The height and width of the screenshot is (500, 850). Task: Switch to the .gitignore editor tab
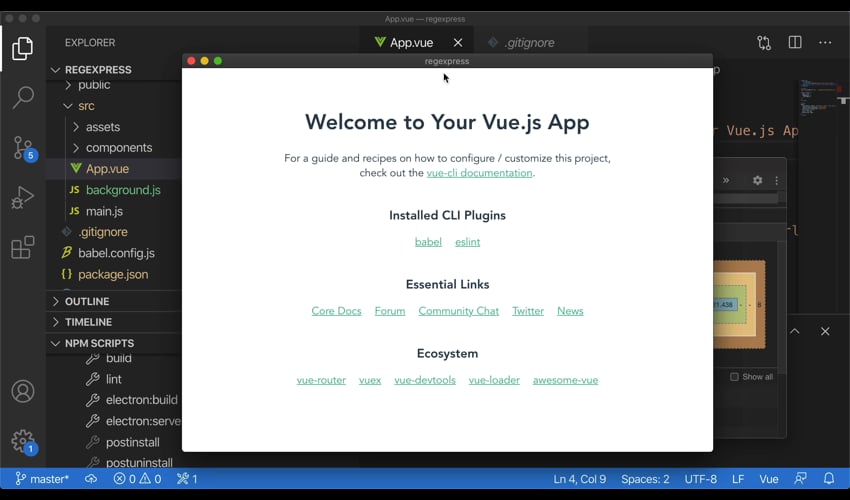tap(529, 42)
